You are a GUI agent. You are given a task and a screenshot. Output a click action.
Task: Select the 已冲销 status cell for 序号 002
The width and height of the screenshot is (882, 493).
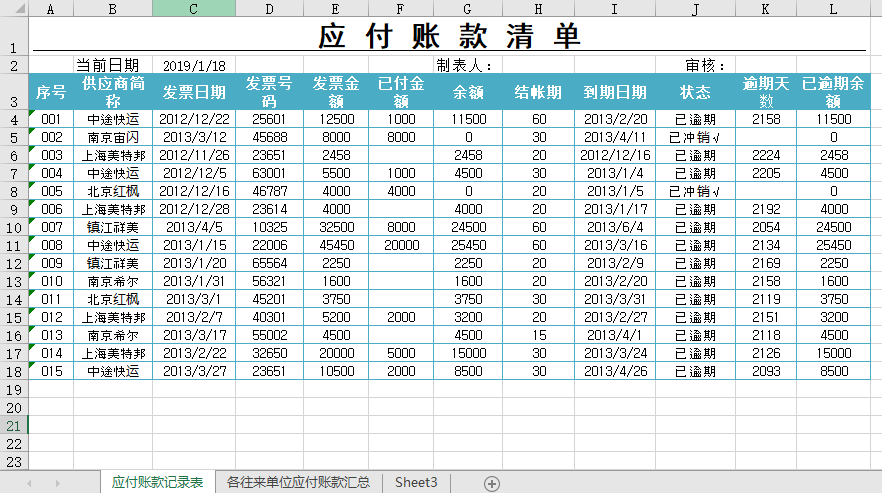point(695,137)
